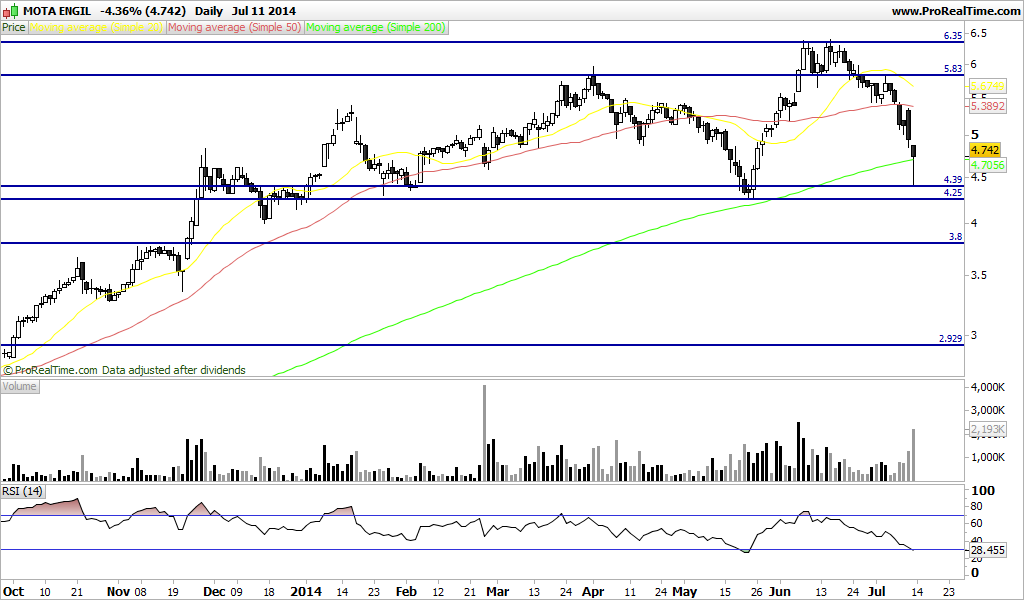
Task: Click the MOTA ENGIL ticker title
Action: click(57, 11)
